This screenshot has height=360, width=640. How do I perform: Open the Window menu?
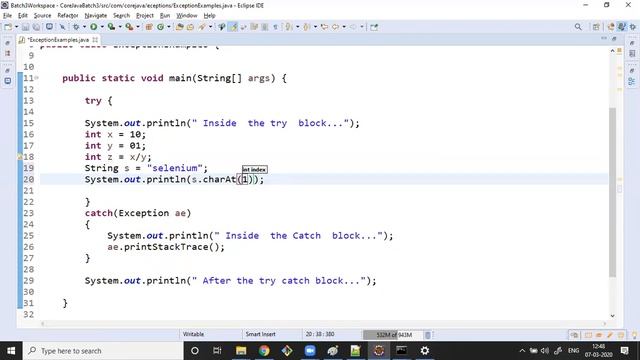[187, 16]
